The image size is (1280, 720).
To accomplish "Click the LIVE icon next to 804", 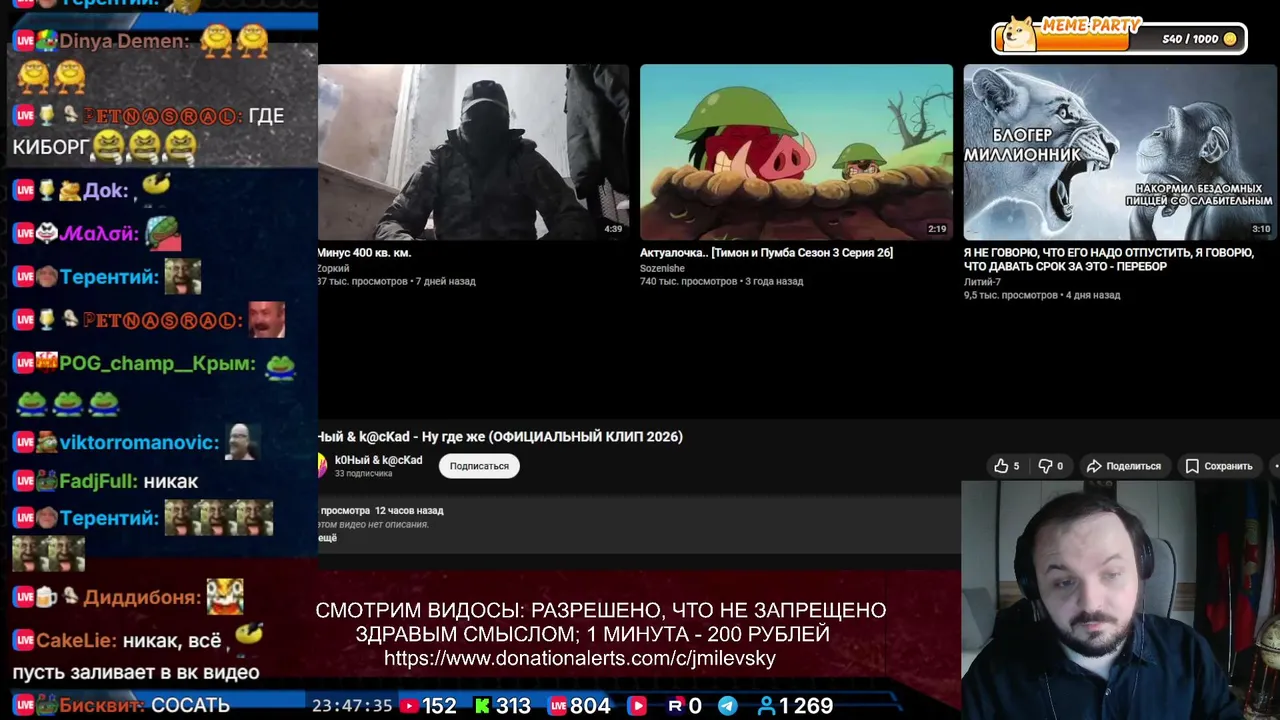I will [557, 706].
